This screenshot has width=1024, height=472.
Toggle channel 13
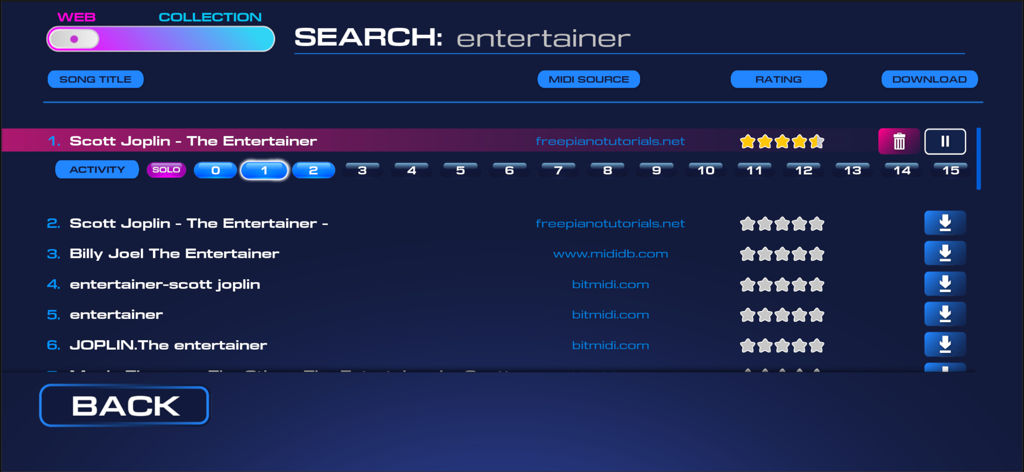pos(853,170)
